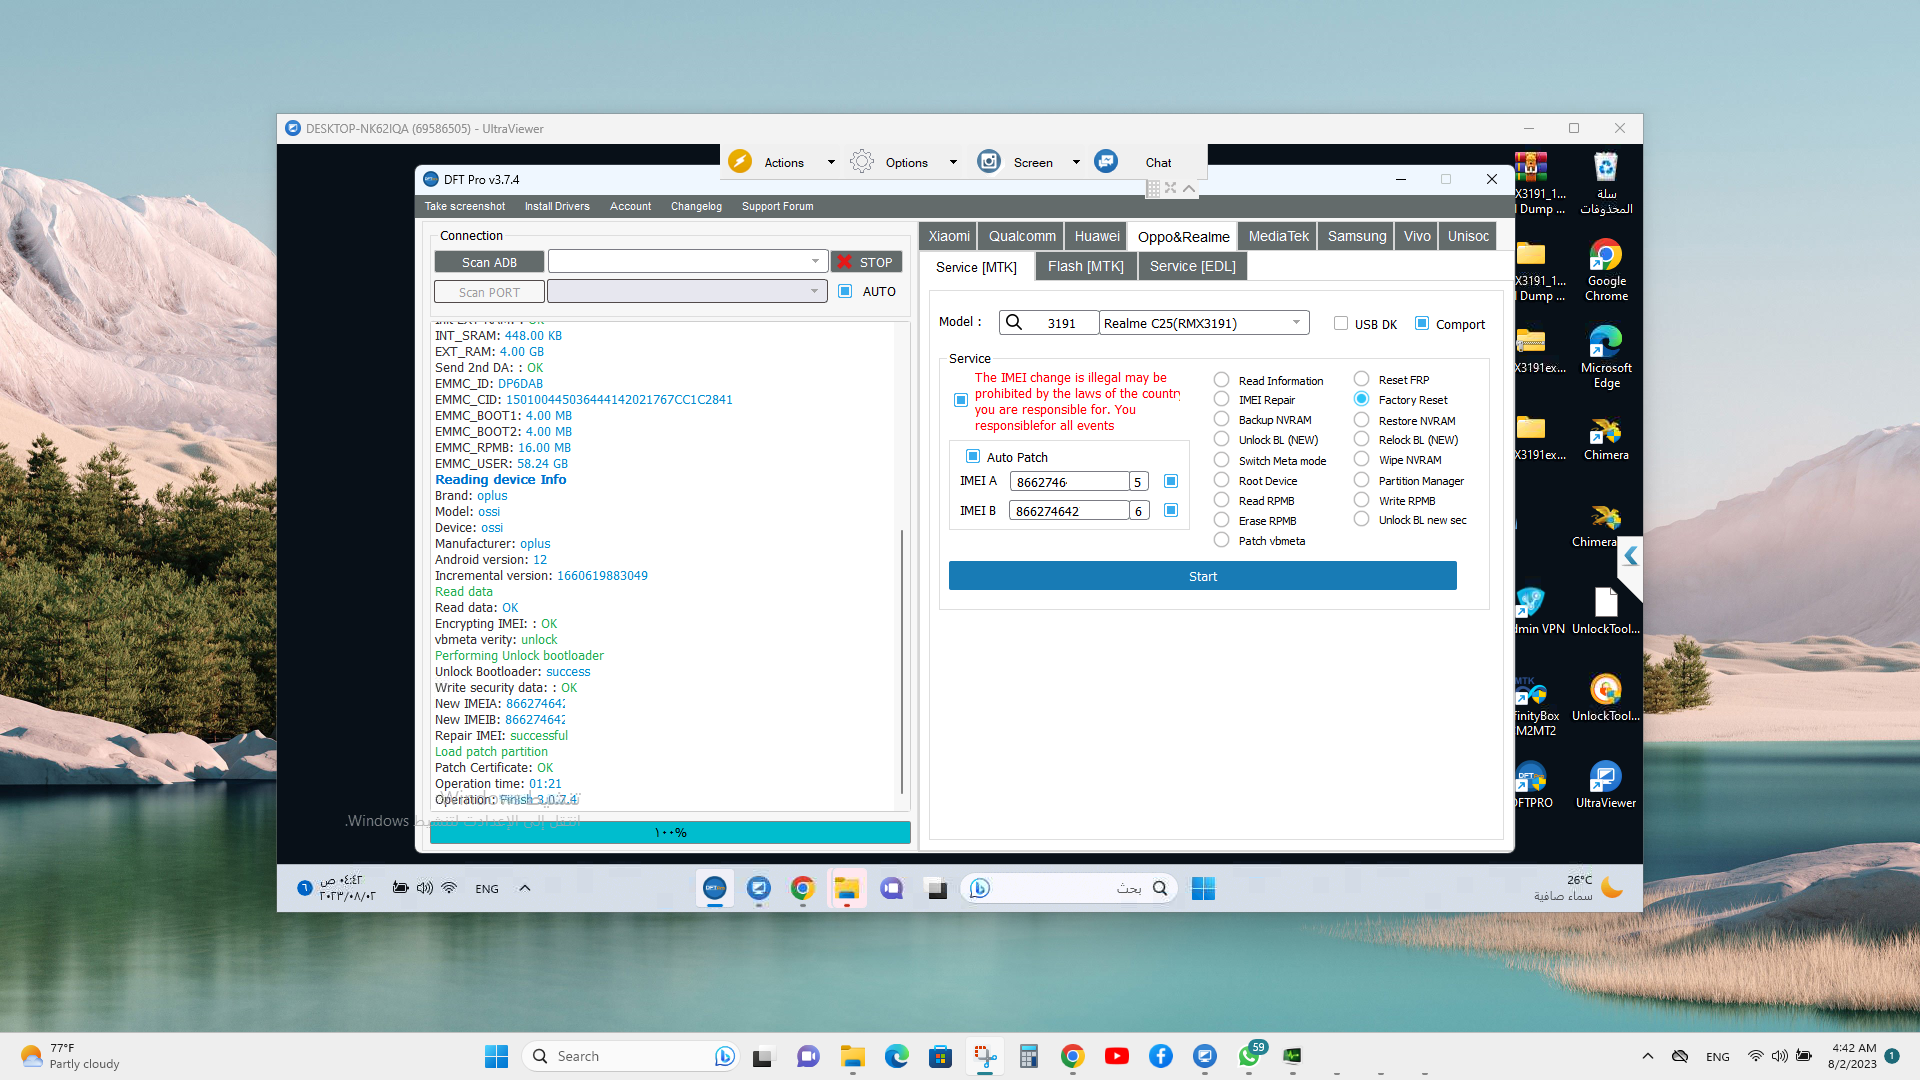This screenshot has width=1920, height=1080.
Task: Collapse the UltraViewer toolbar chevron
Action: 1189,188
